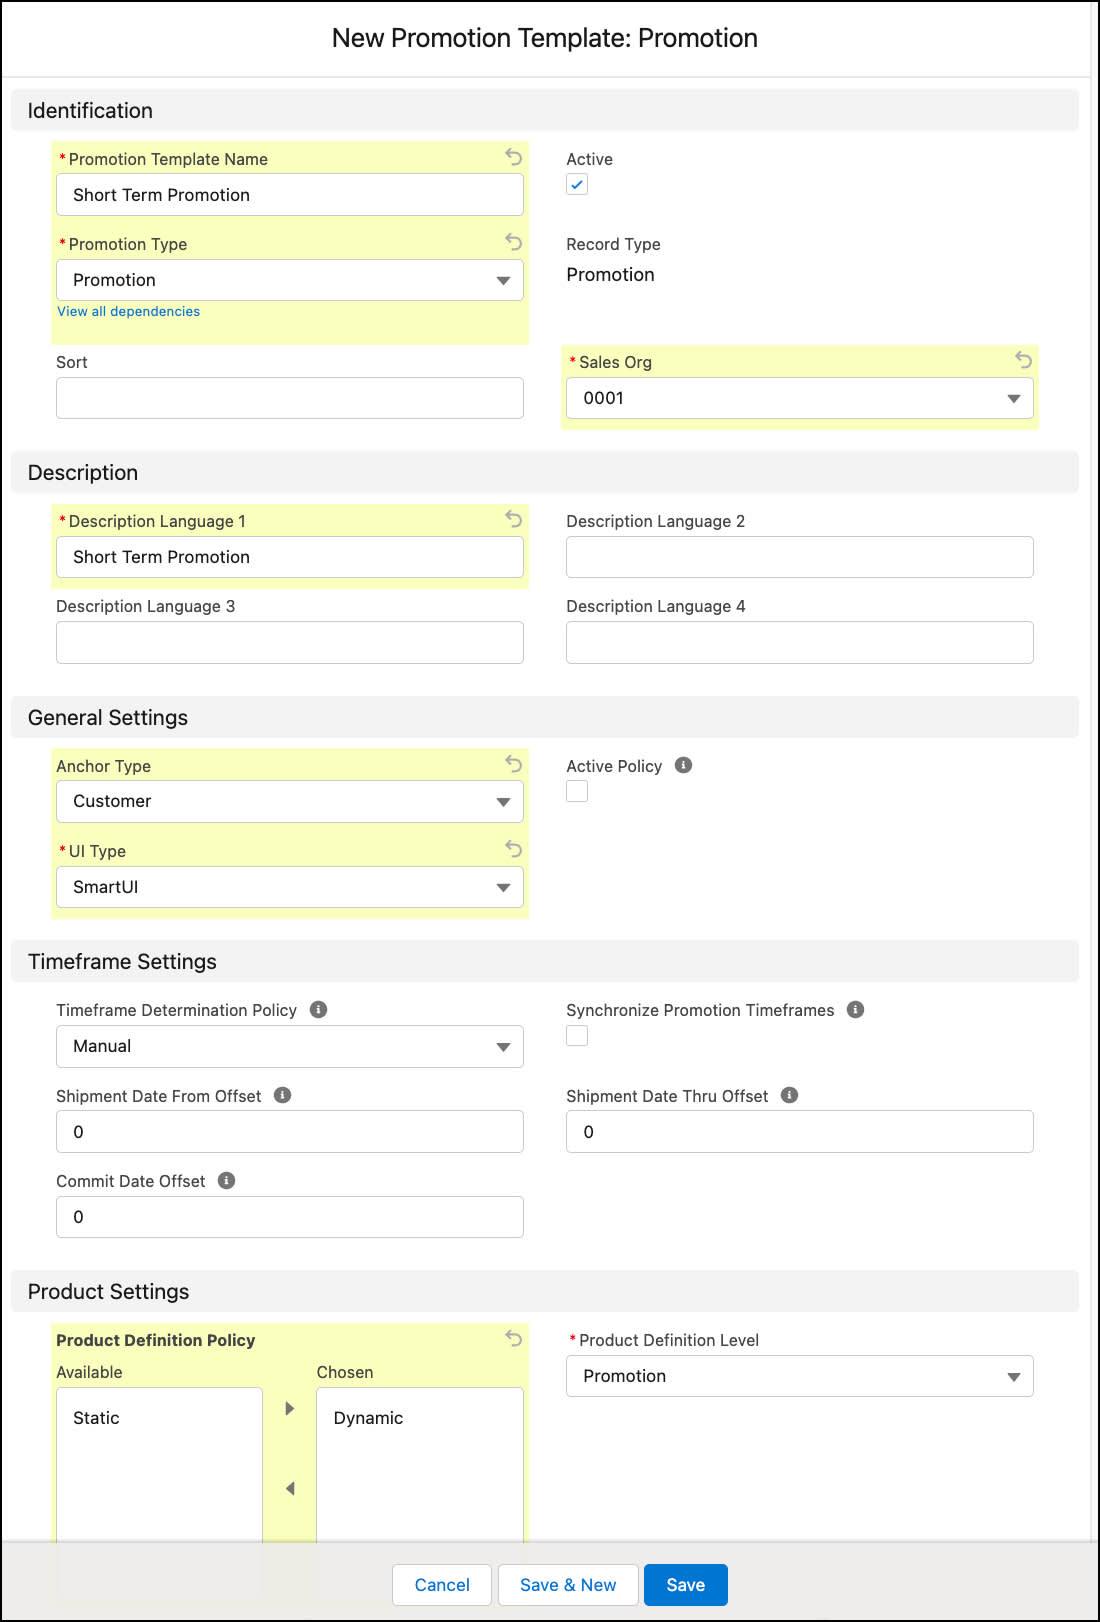Show the Commit Date Offset help tooltip

pyautogui.click(x=226, y=1180)
